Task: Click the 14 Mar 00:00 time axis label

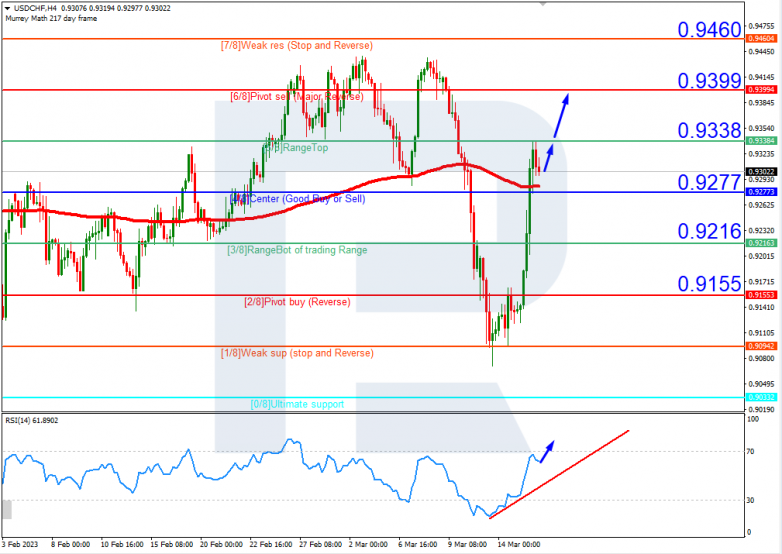Action: point(519,544)
